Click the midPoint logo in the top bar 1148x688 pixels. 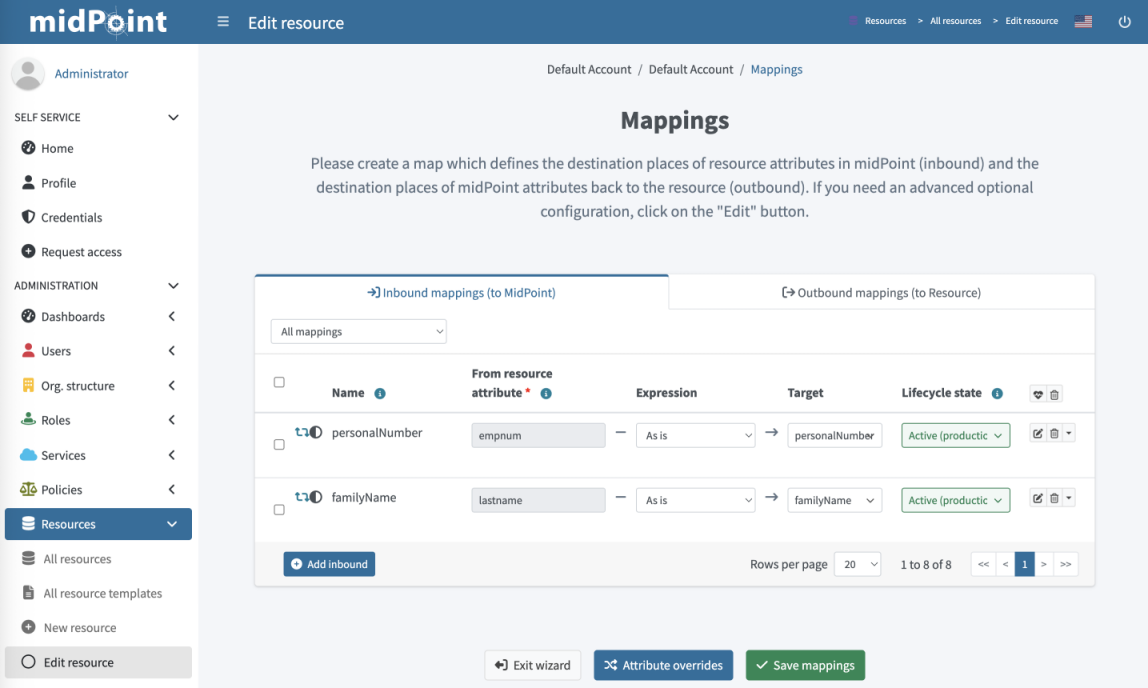[96, 20]
